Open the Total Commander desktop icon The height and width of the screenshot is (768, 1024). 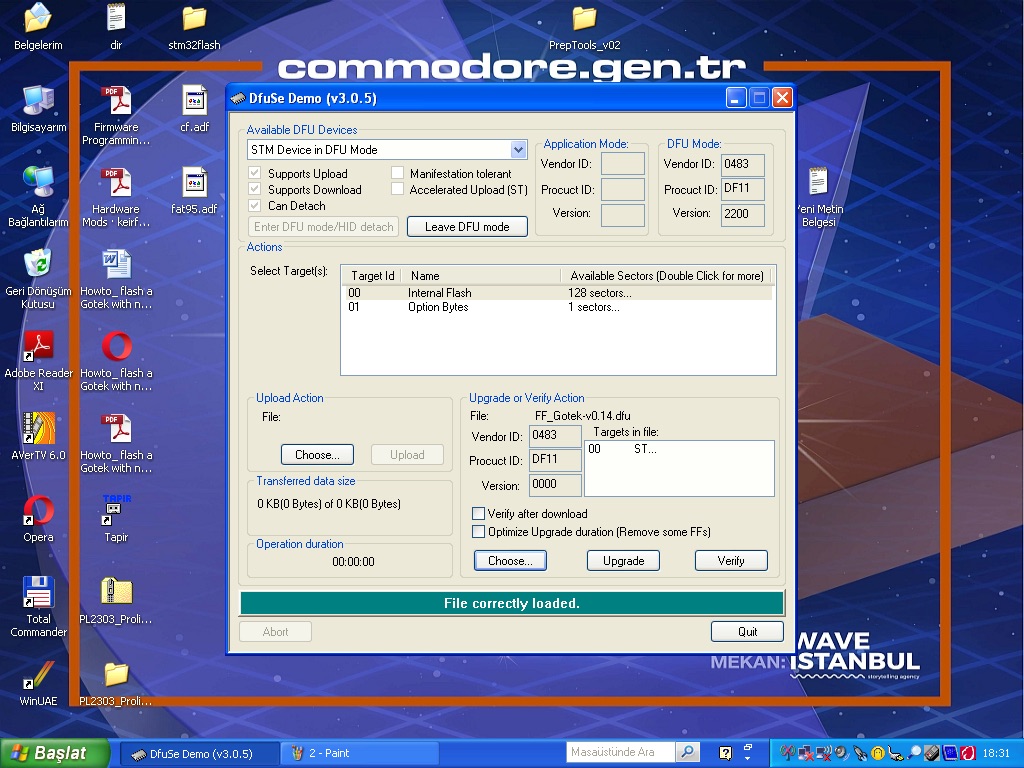tap(38, 593)
